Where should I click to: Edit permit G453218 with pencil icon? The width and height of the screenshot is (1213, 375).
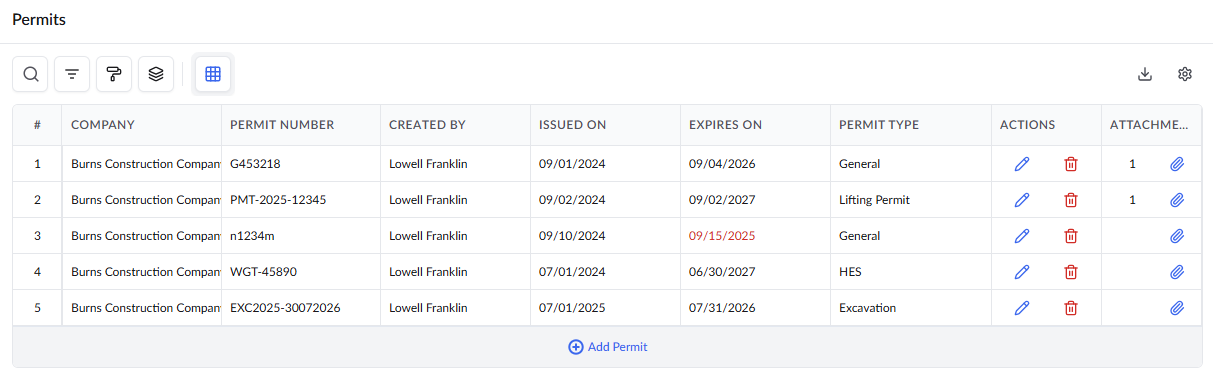(x=1022, y=164)
